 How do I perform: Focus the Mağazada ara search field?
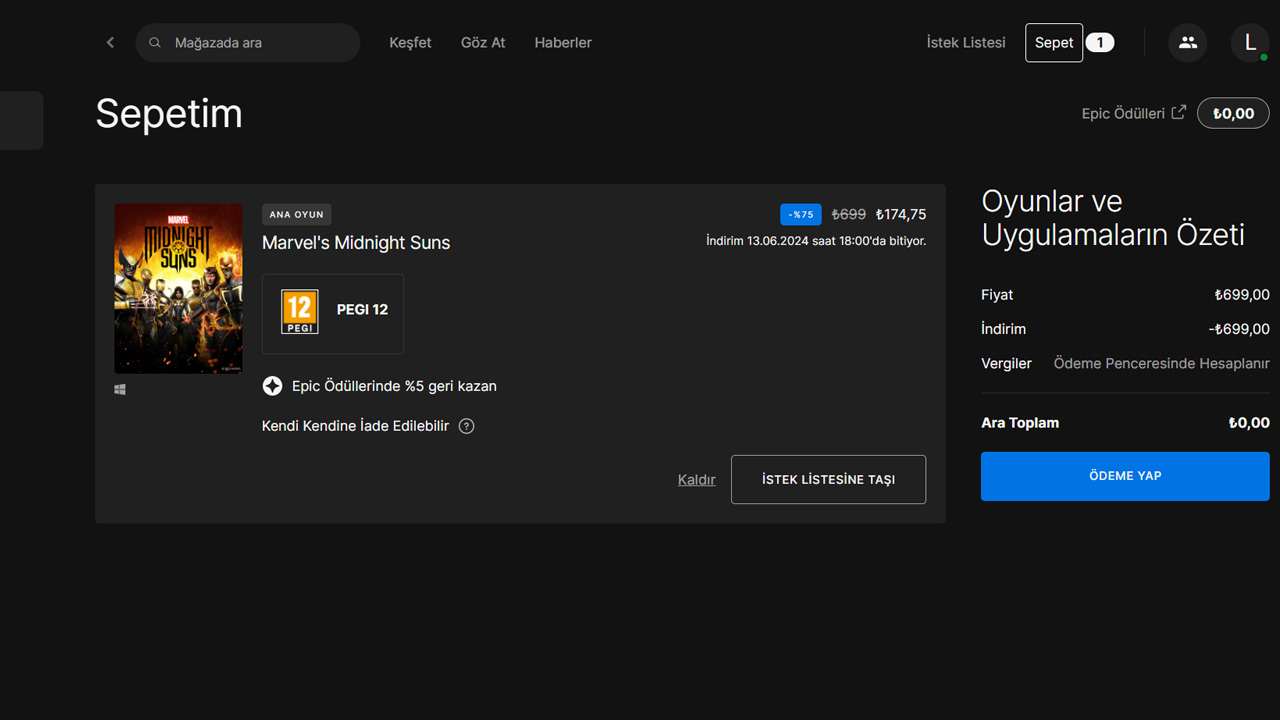(x=248, y=43)
